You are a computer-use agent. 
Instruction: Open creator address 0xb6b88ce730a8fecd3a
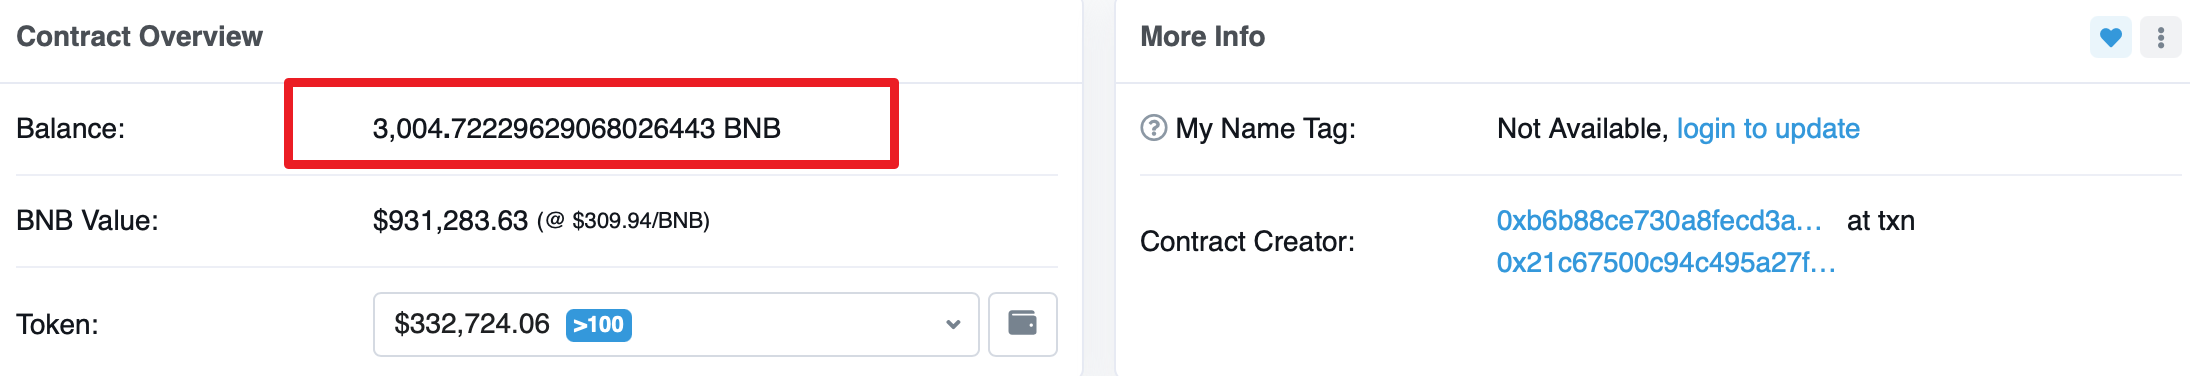pos(1659,221)
